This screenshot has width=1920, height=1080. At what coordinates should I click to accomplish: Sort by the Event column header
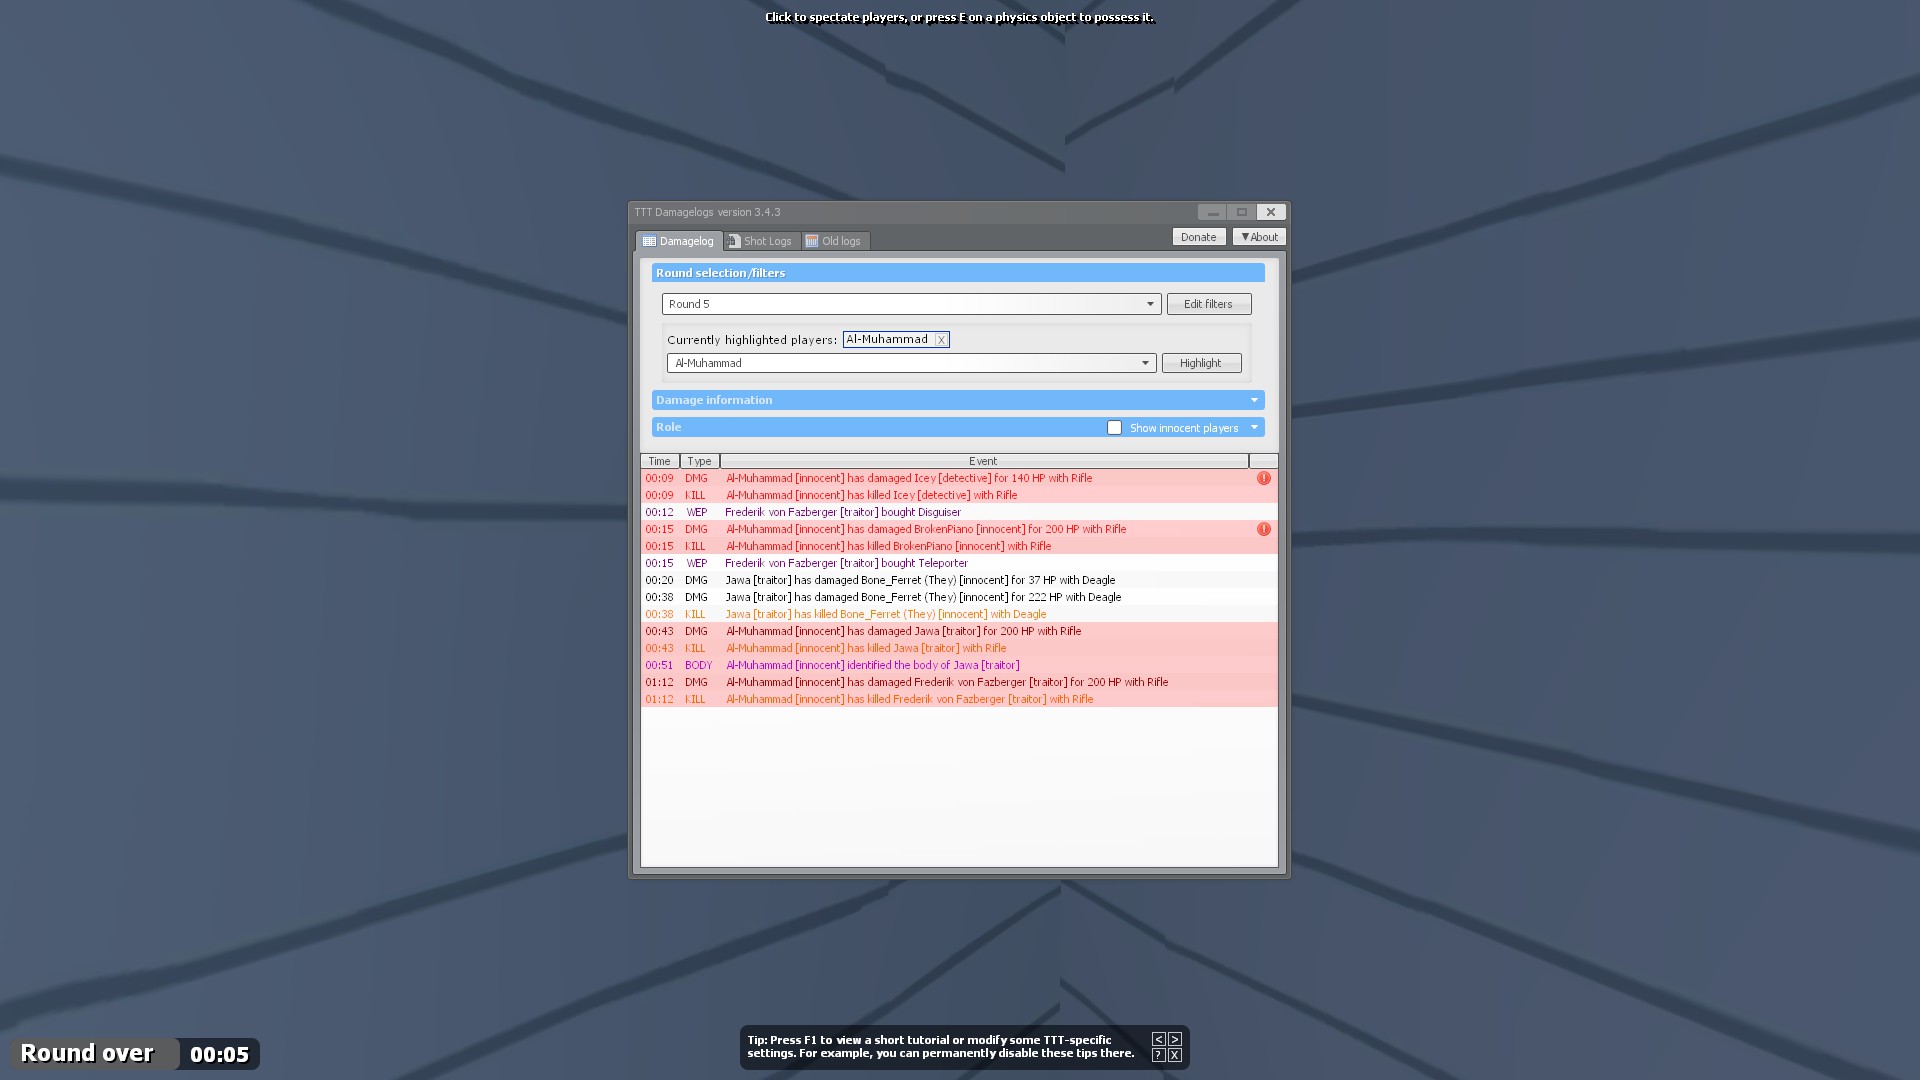tap(983, 461)
